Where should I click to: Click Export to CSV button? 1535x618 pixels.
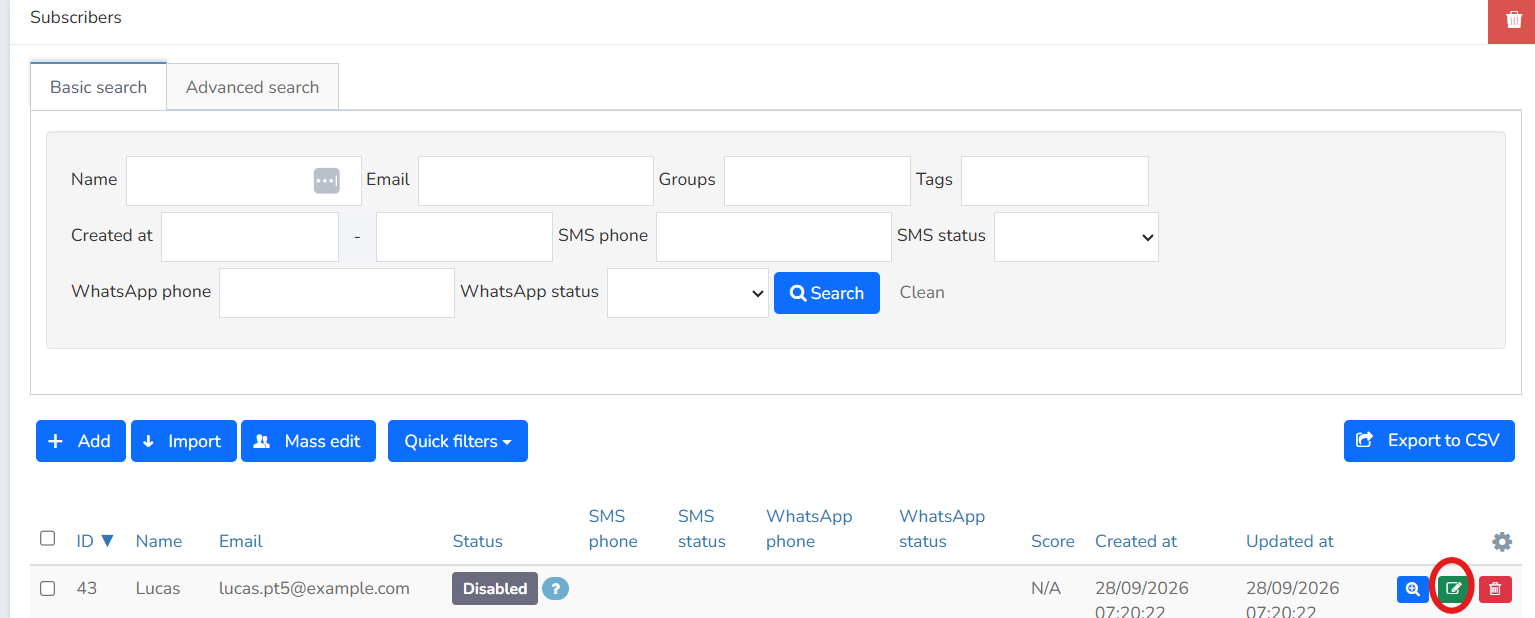point(1429,440)
